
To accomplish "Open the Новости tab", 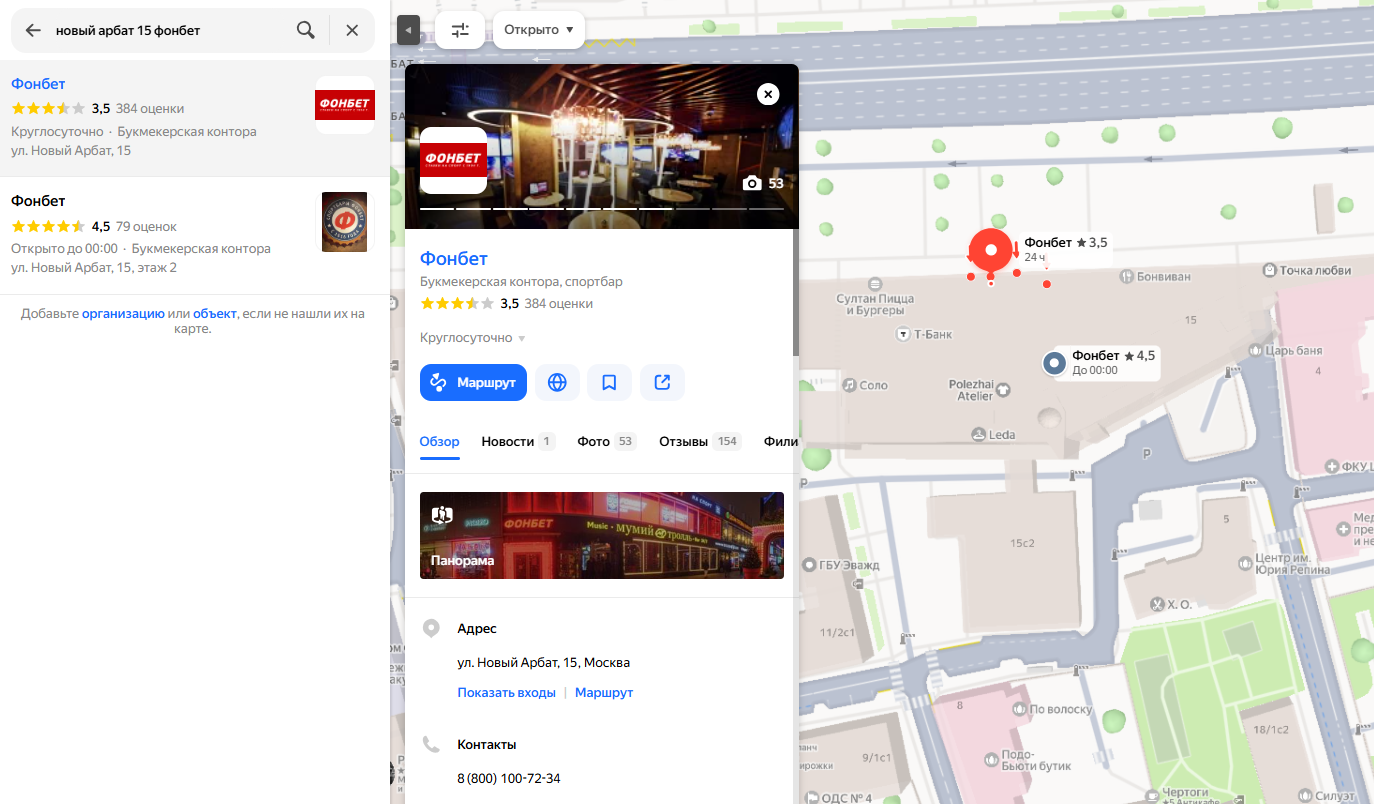I will click(518, 441).
